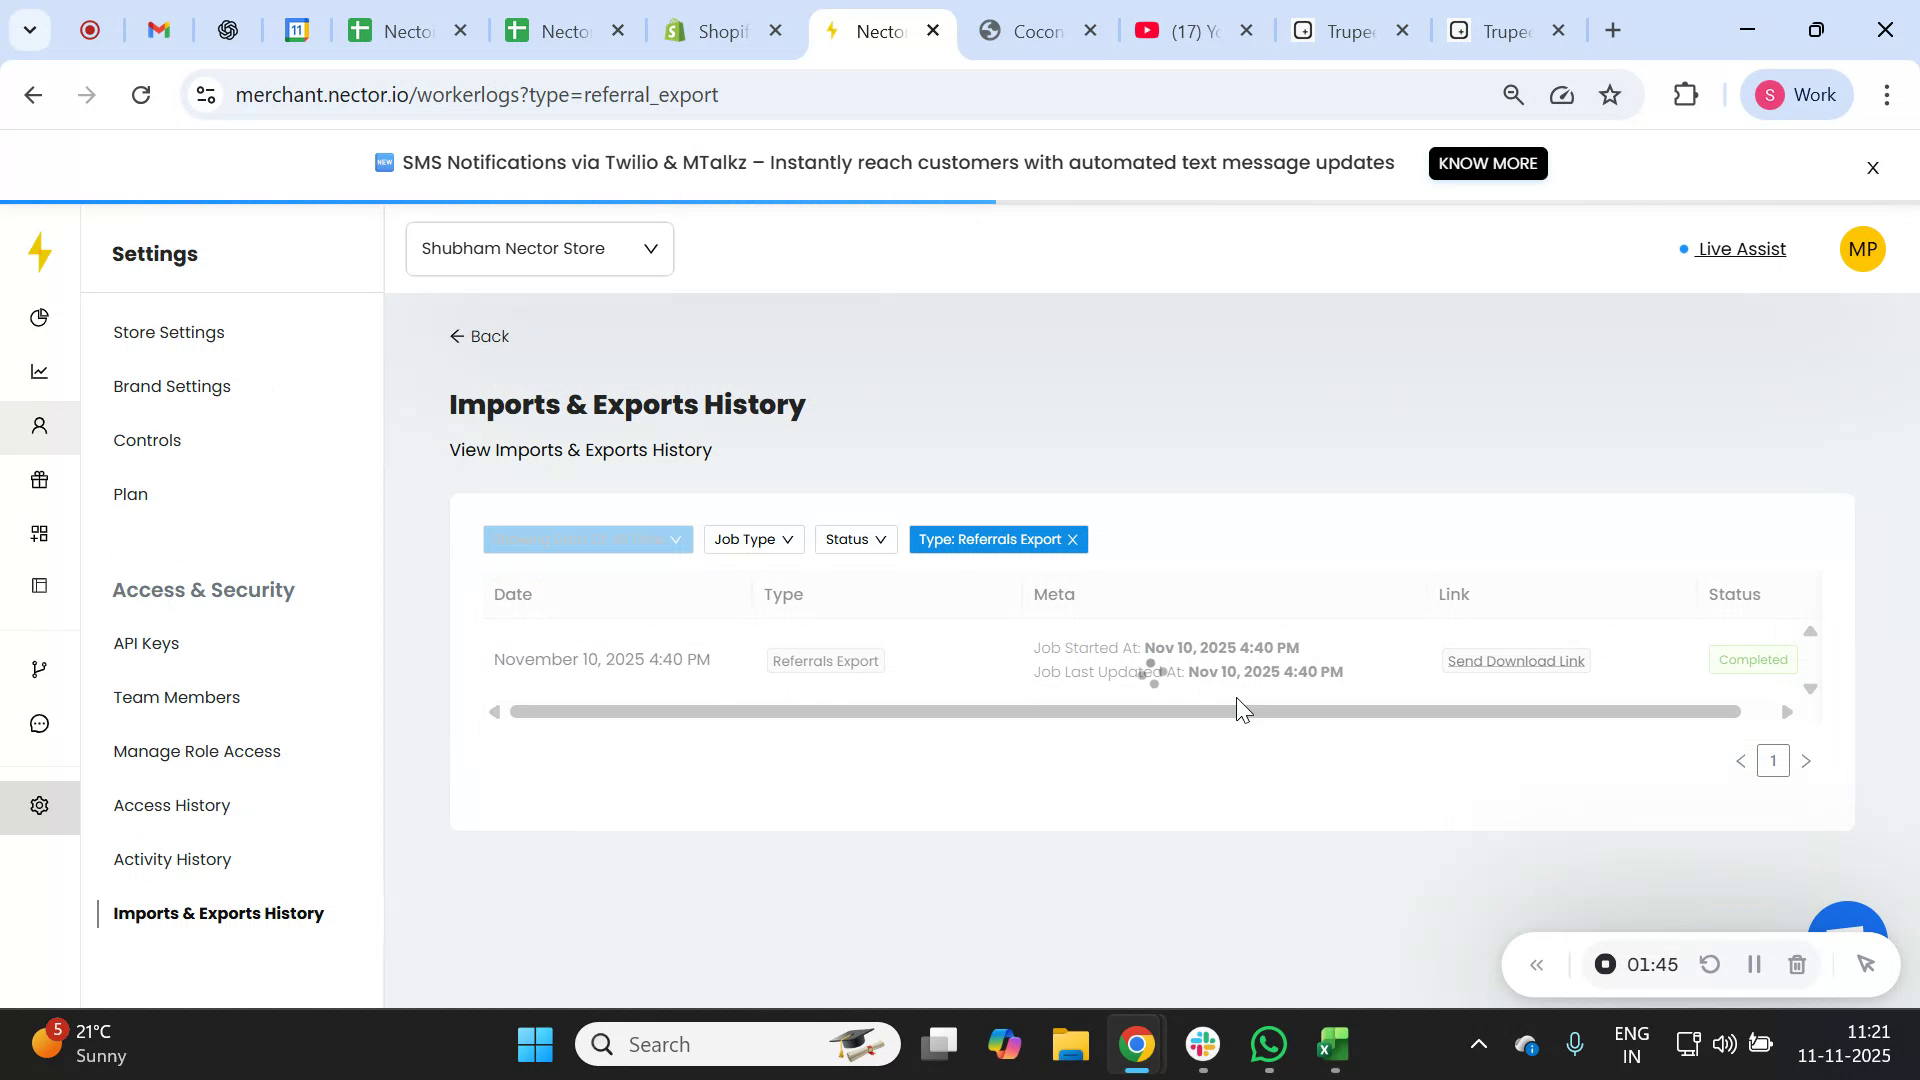
Task: Open the analytics pie chart section
Action: point(39,318)
